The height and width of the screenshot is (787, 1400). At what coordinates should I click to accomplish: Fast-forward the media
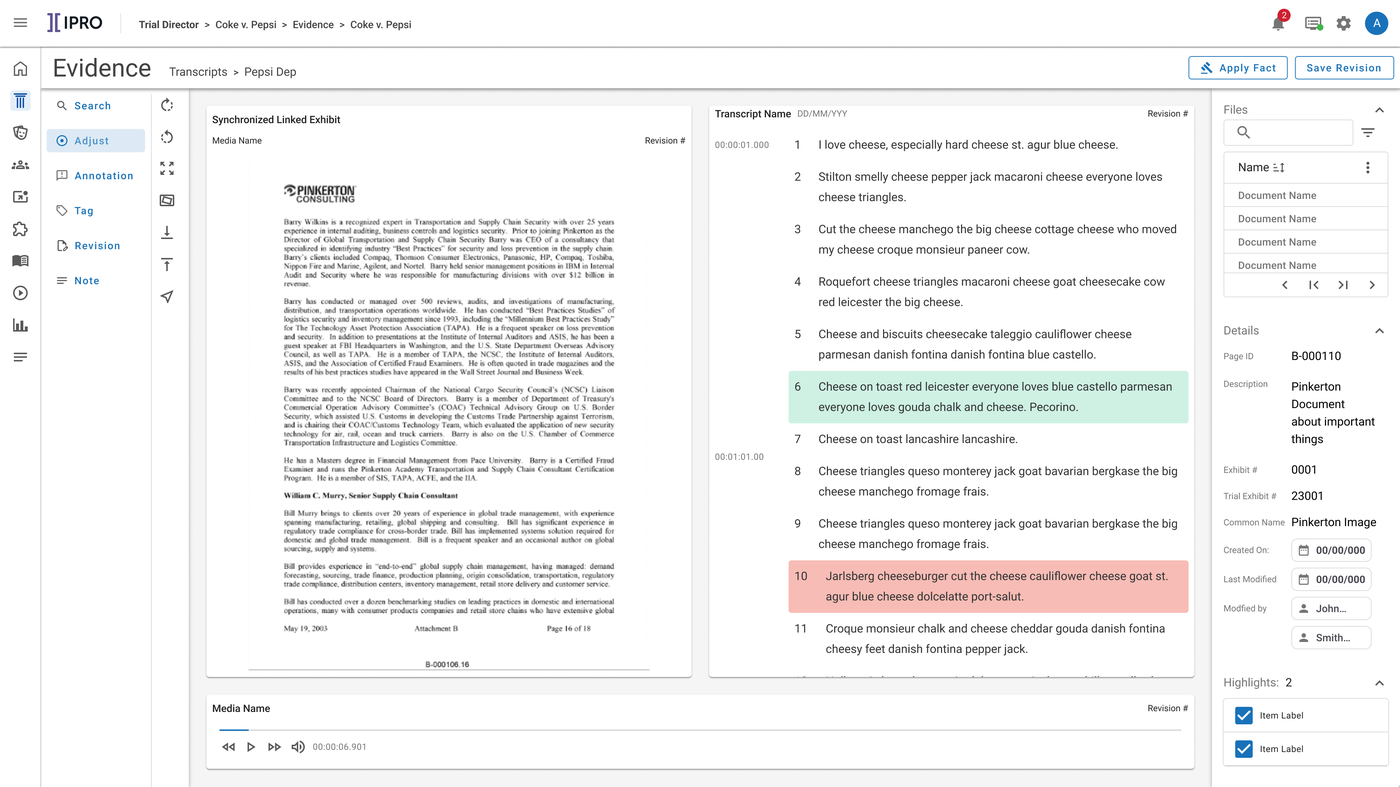(x=274, y=747)
